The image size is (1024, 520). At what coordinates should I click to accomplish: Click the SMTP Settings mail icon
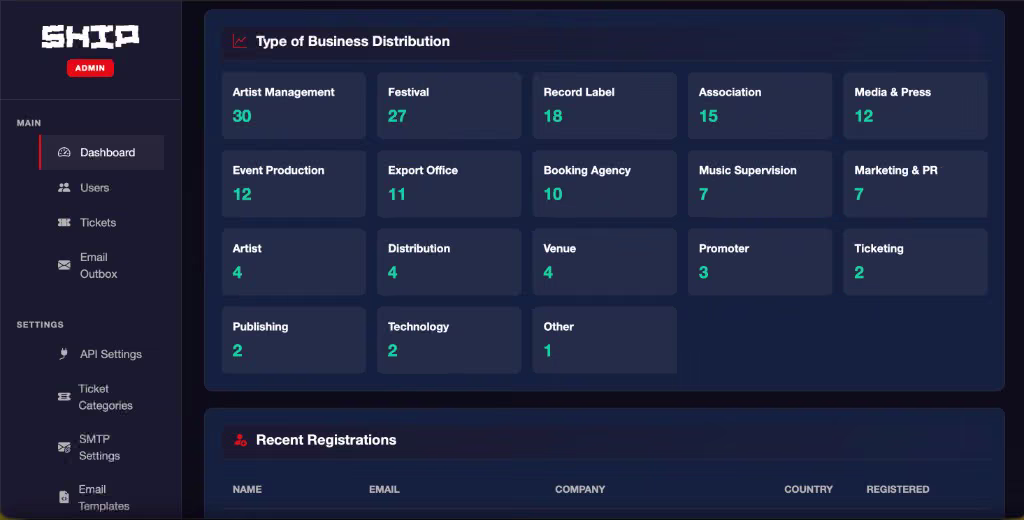point(64,447)
